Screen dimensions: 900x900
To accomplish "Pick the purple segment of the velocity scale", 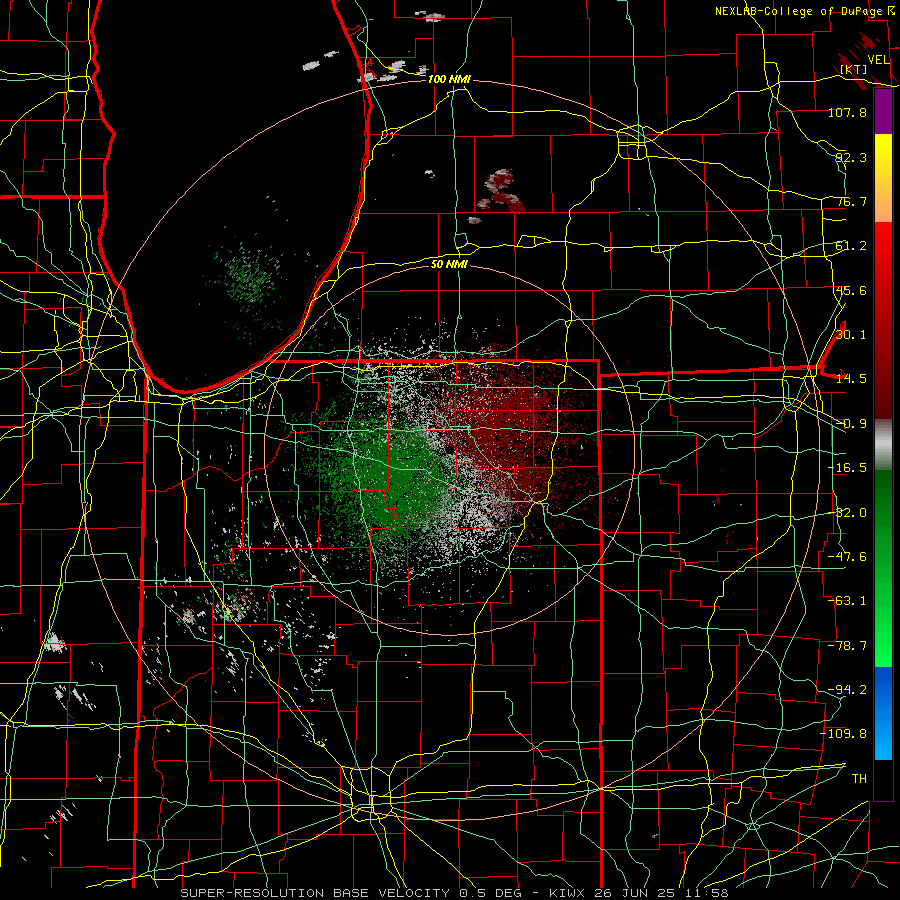I will pyautogui.click(x=883, y=111).
